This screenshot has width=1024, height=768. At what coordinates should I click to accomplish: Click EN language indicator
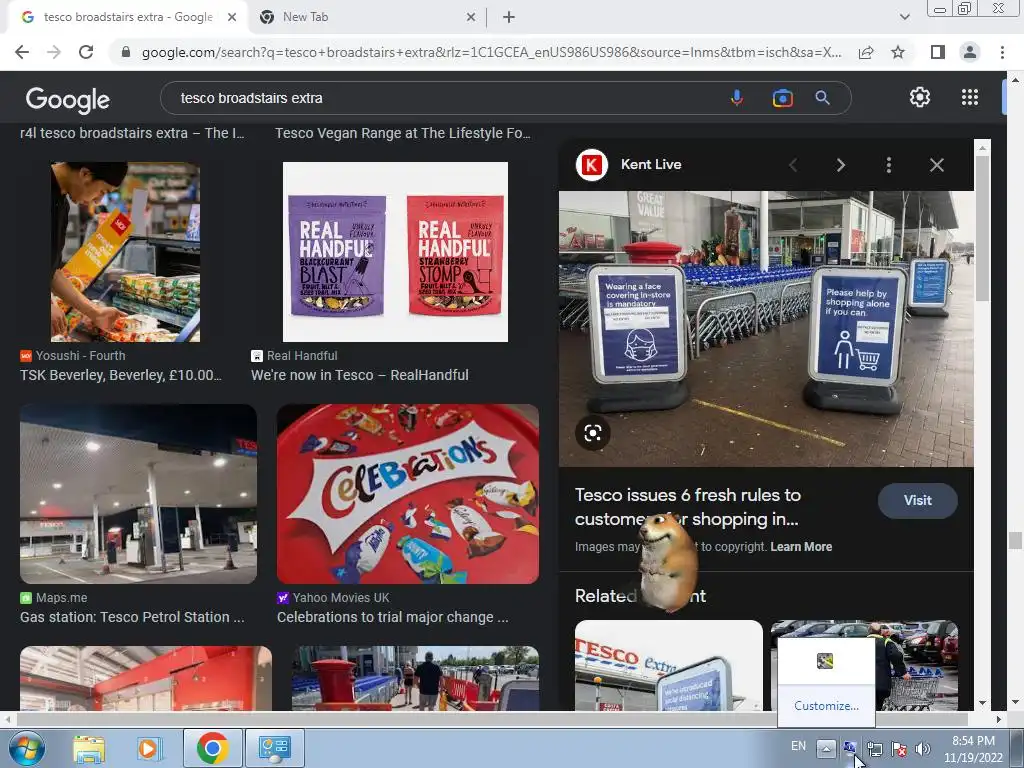coord(798,746)
